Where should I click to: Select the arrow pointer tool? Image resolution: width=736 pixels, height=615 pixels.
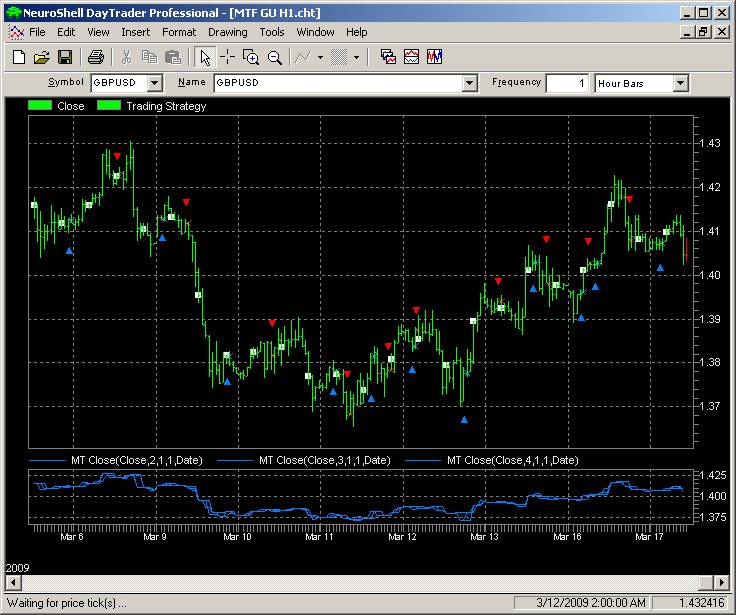(205, 57)
